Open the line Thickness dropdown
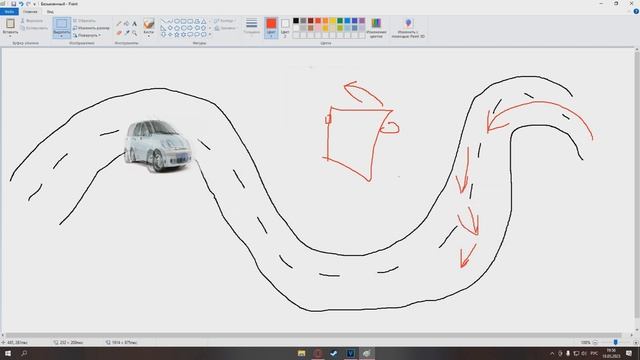The width and height of the screenshot is (640, 360). pos(251,27)
